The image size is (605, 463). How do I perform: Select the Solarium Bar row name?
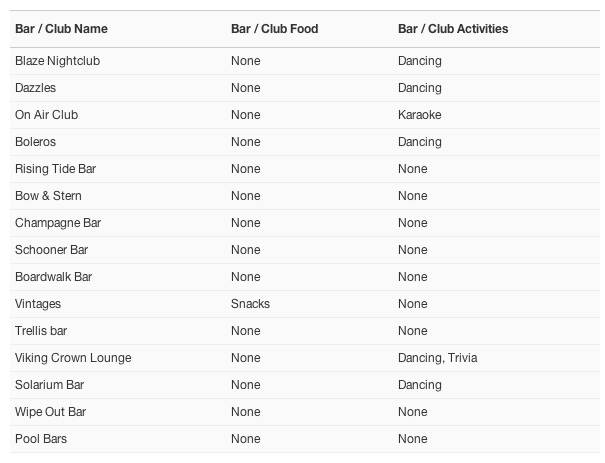coord(49,385)
